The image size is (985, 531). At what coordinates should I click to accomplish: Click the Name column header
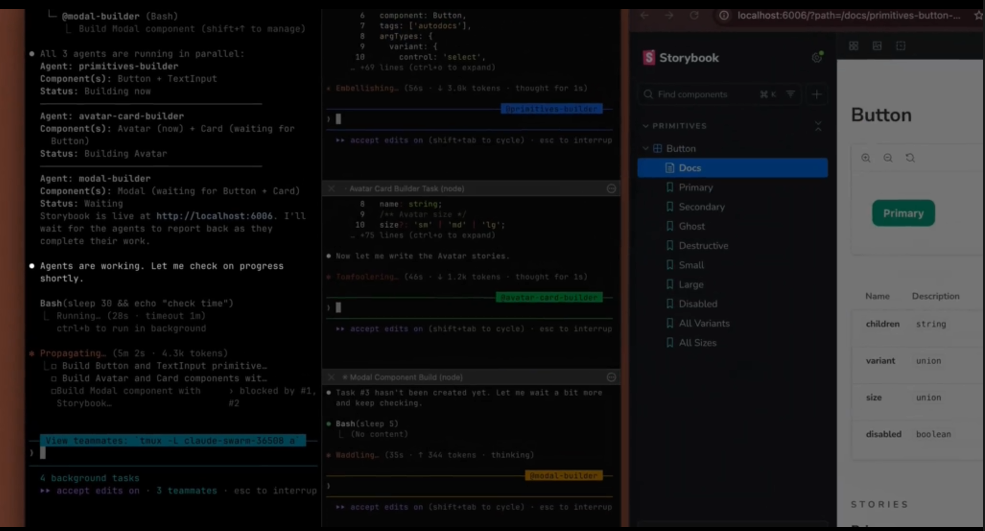pyautogui.click(x=877, y=296)
